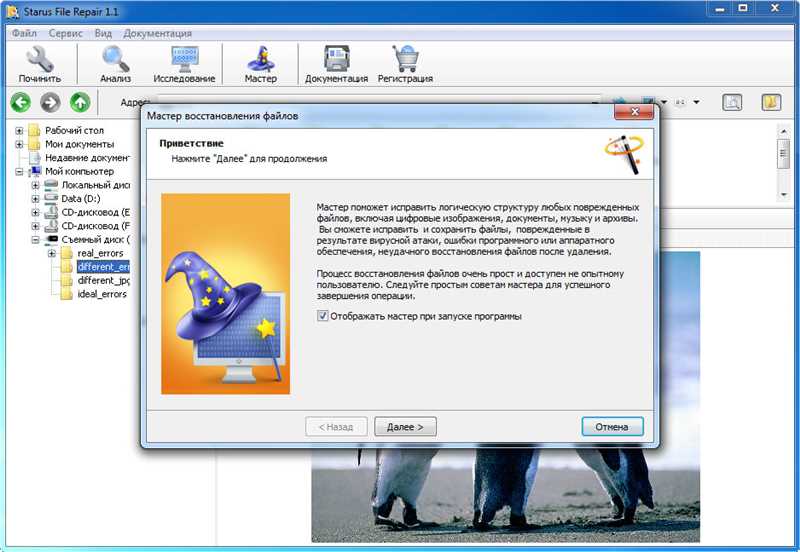Click the Мои документы folder icon
Screen dimensions: 800x552
[x=34, y=144]
